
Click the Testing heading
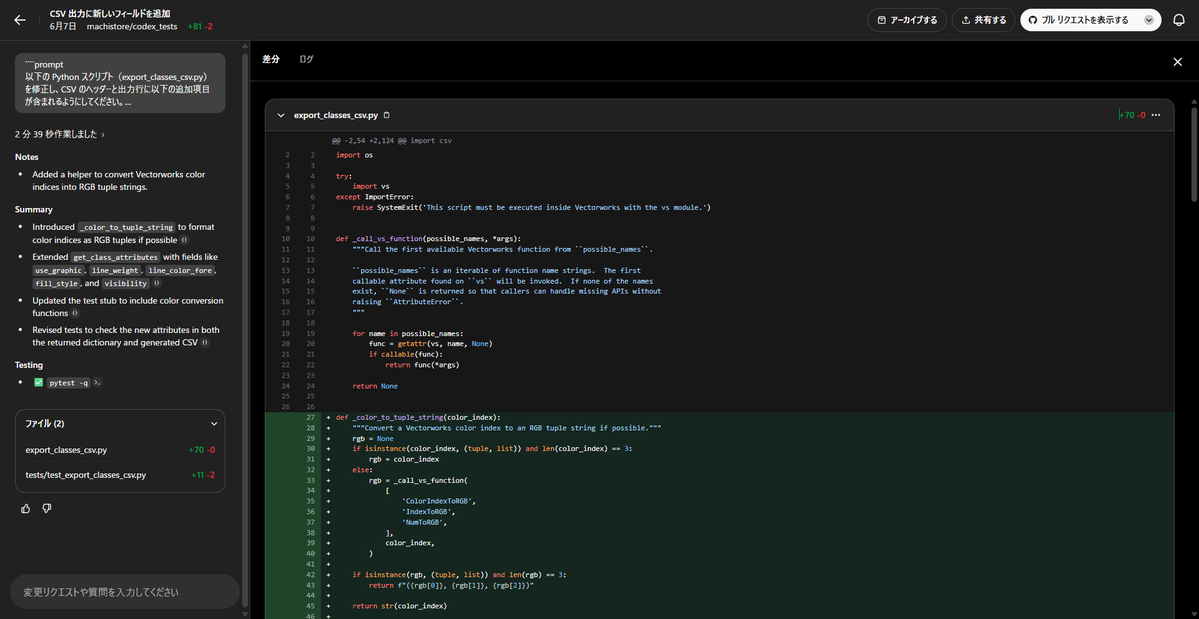click(29, 365)
